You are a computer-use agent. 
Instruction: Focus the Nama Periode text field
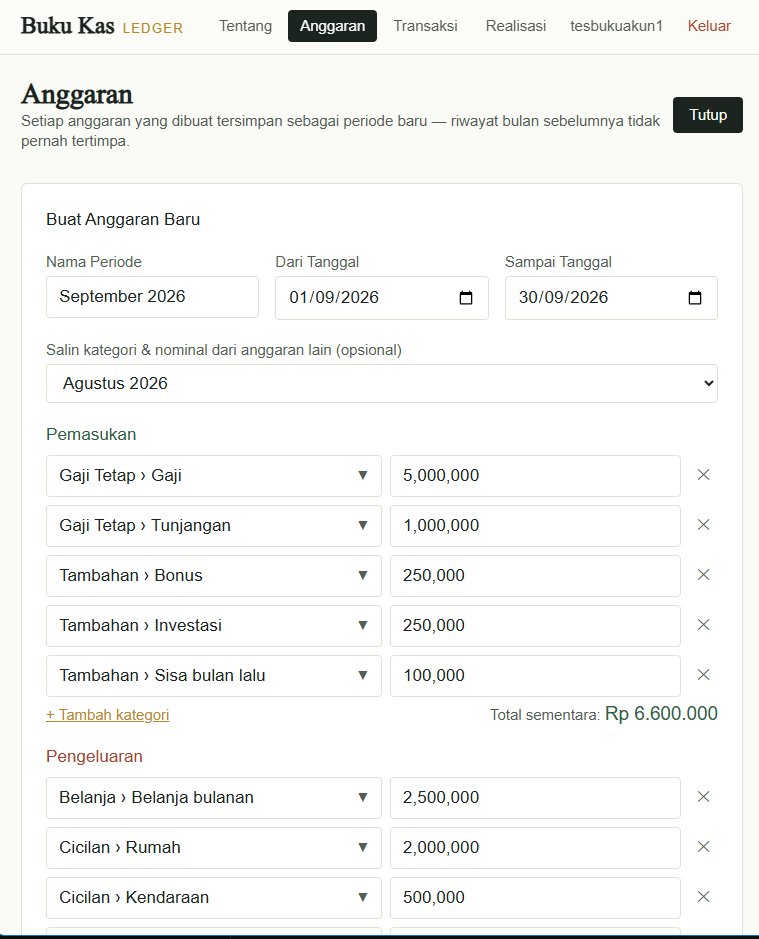[152, 297]
